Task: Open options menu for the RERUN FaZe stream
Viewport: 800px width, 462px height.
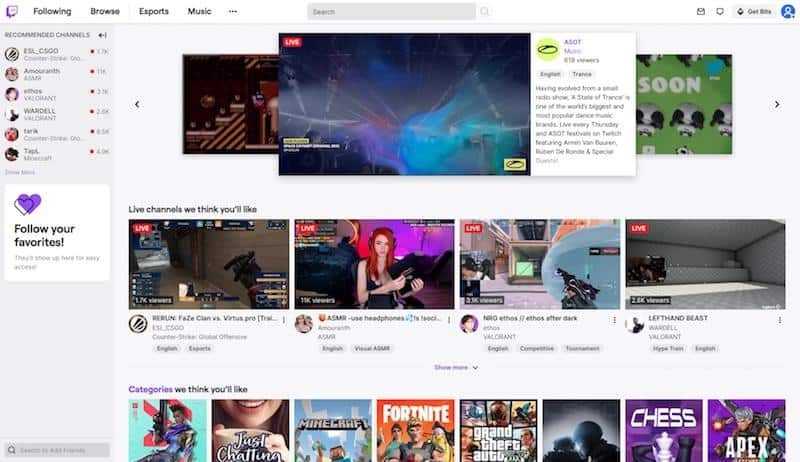Action: pos(284,320)
